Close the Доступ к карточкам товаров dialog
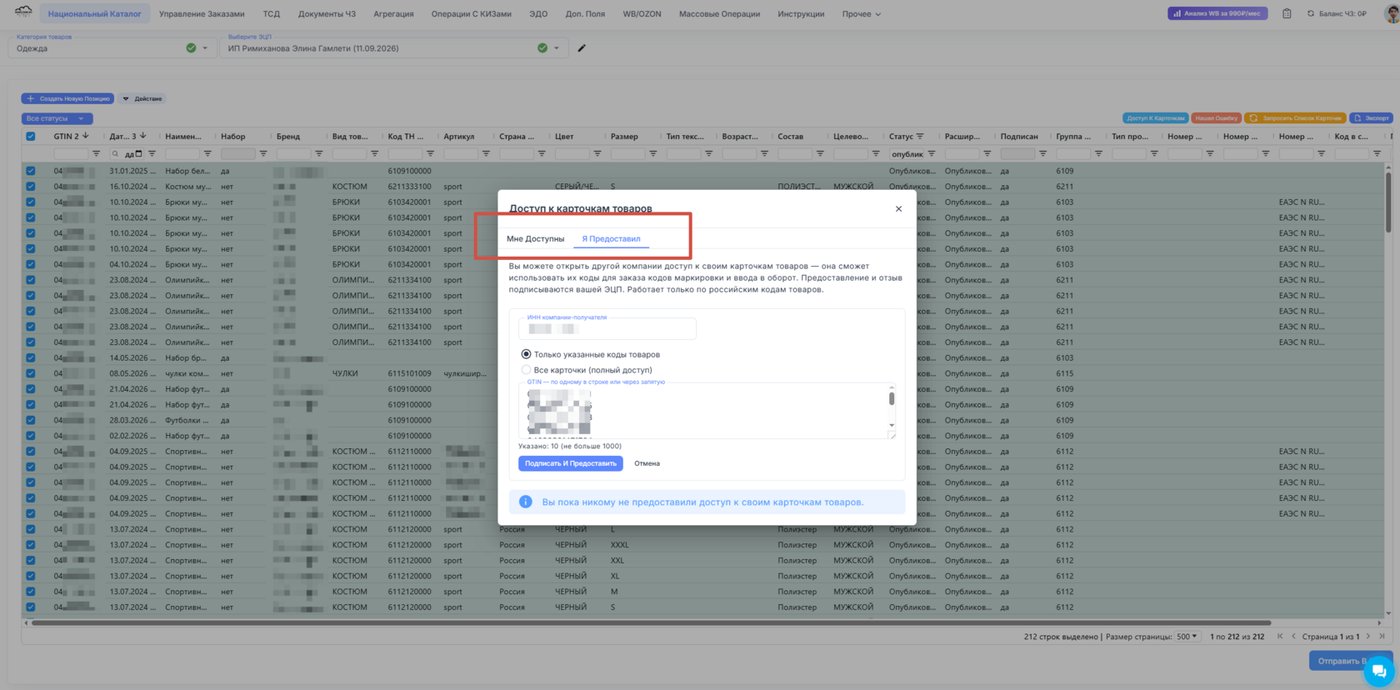 click(x=898, y=209)
